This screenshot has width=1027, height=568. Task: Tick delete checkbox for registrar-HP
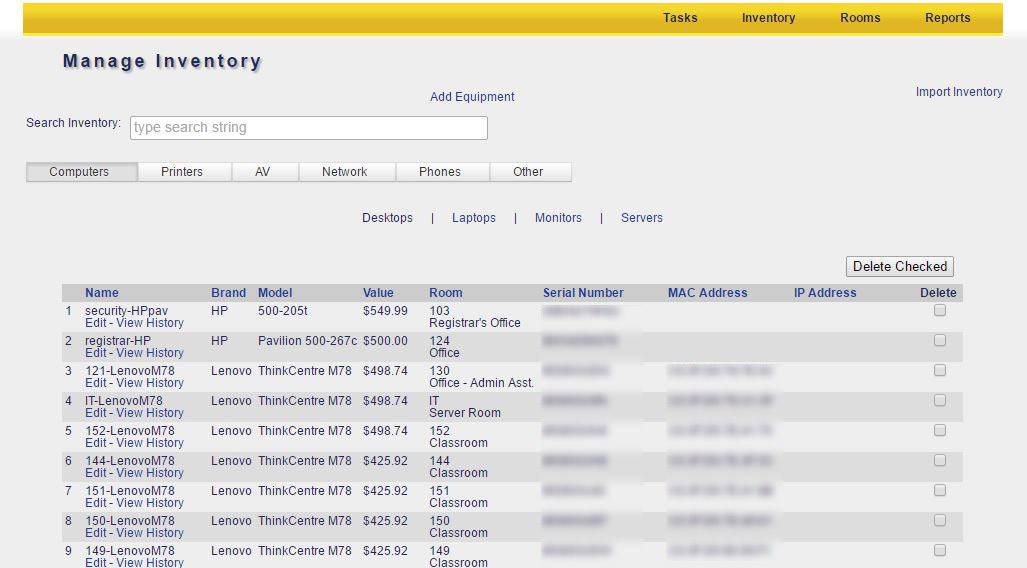[x=939, y=341]
